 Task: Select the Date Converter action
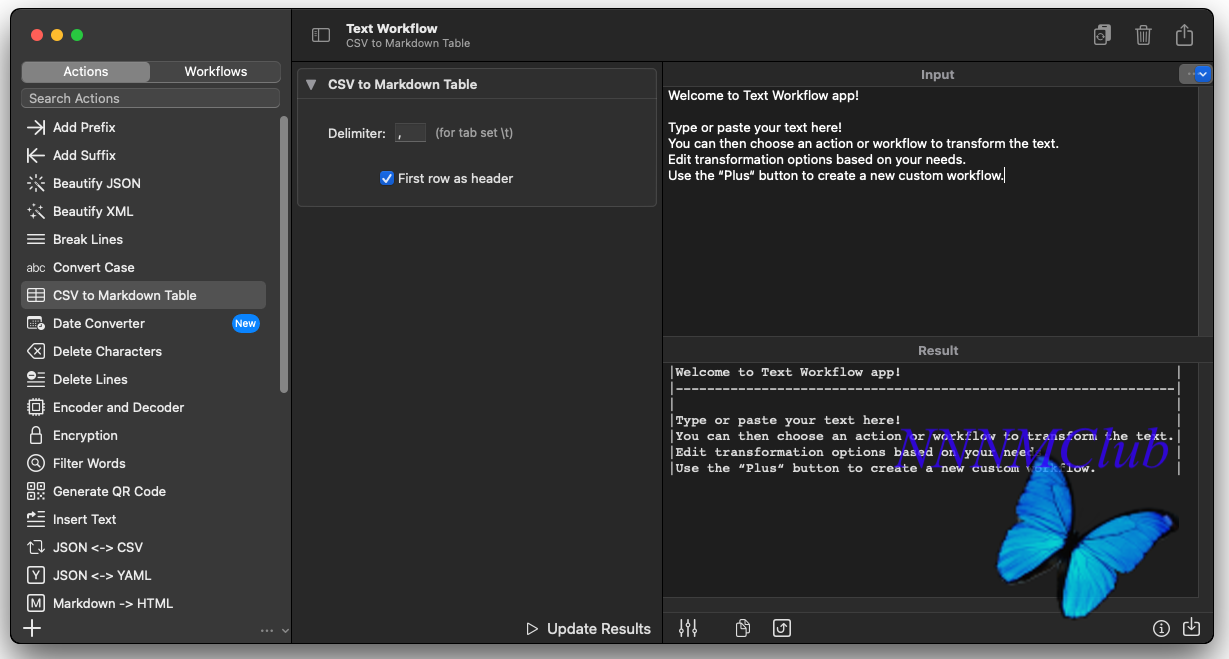144,323
